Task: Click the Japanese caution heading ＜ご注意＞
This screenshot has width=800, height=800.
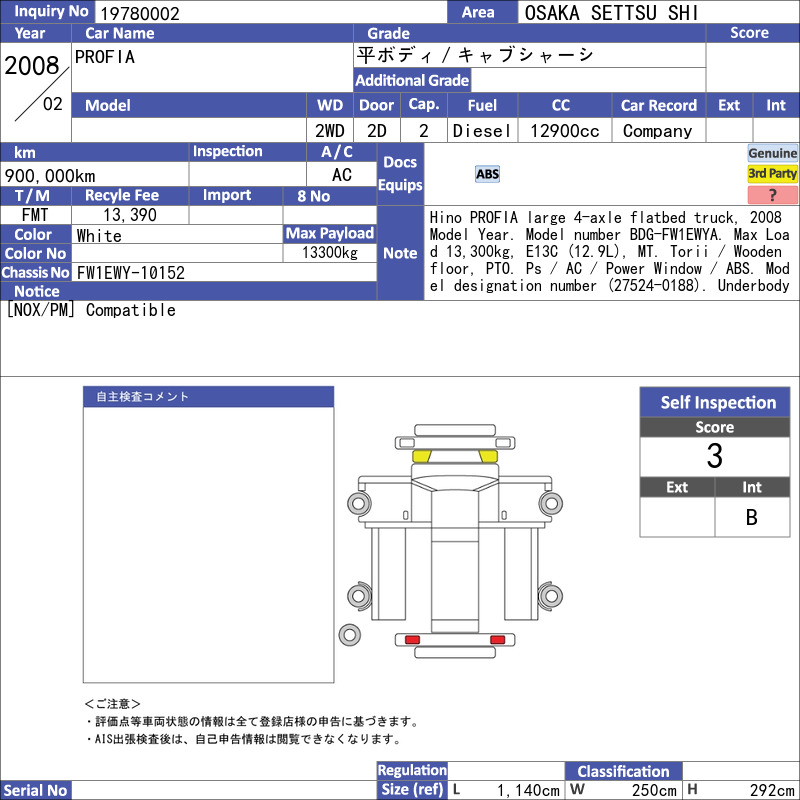Action: click(x=112, y=704)
